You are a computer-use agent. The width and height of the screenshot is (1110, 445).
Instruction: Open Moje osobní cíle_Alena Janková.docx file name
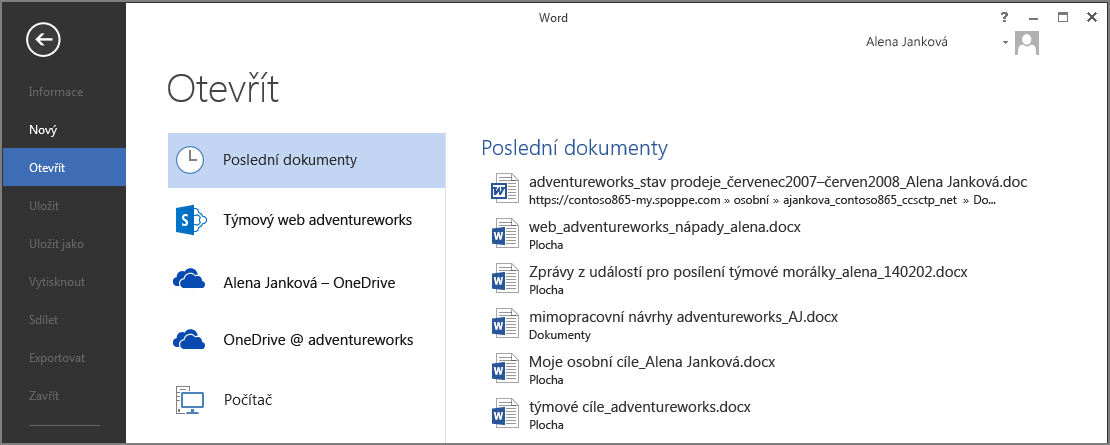pos(652,362)
